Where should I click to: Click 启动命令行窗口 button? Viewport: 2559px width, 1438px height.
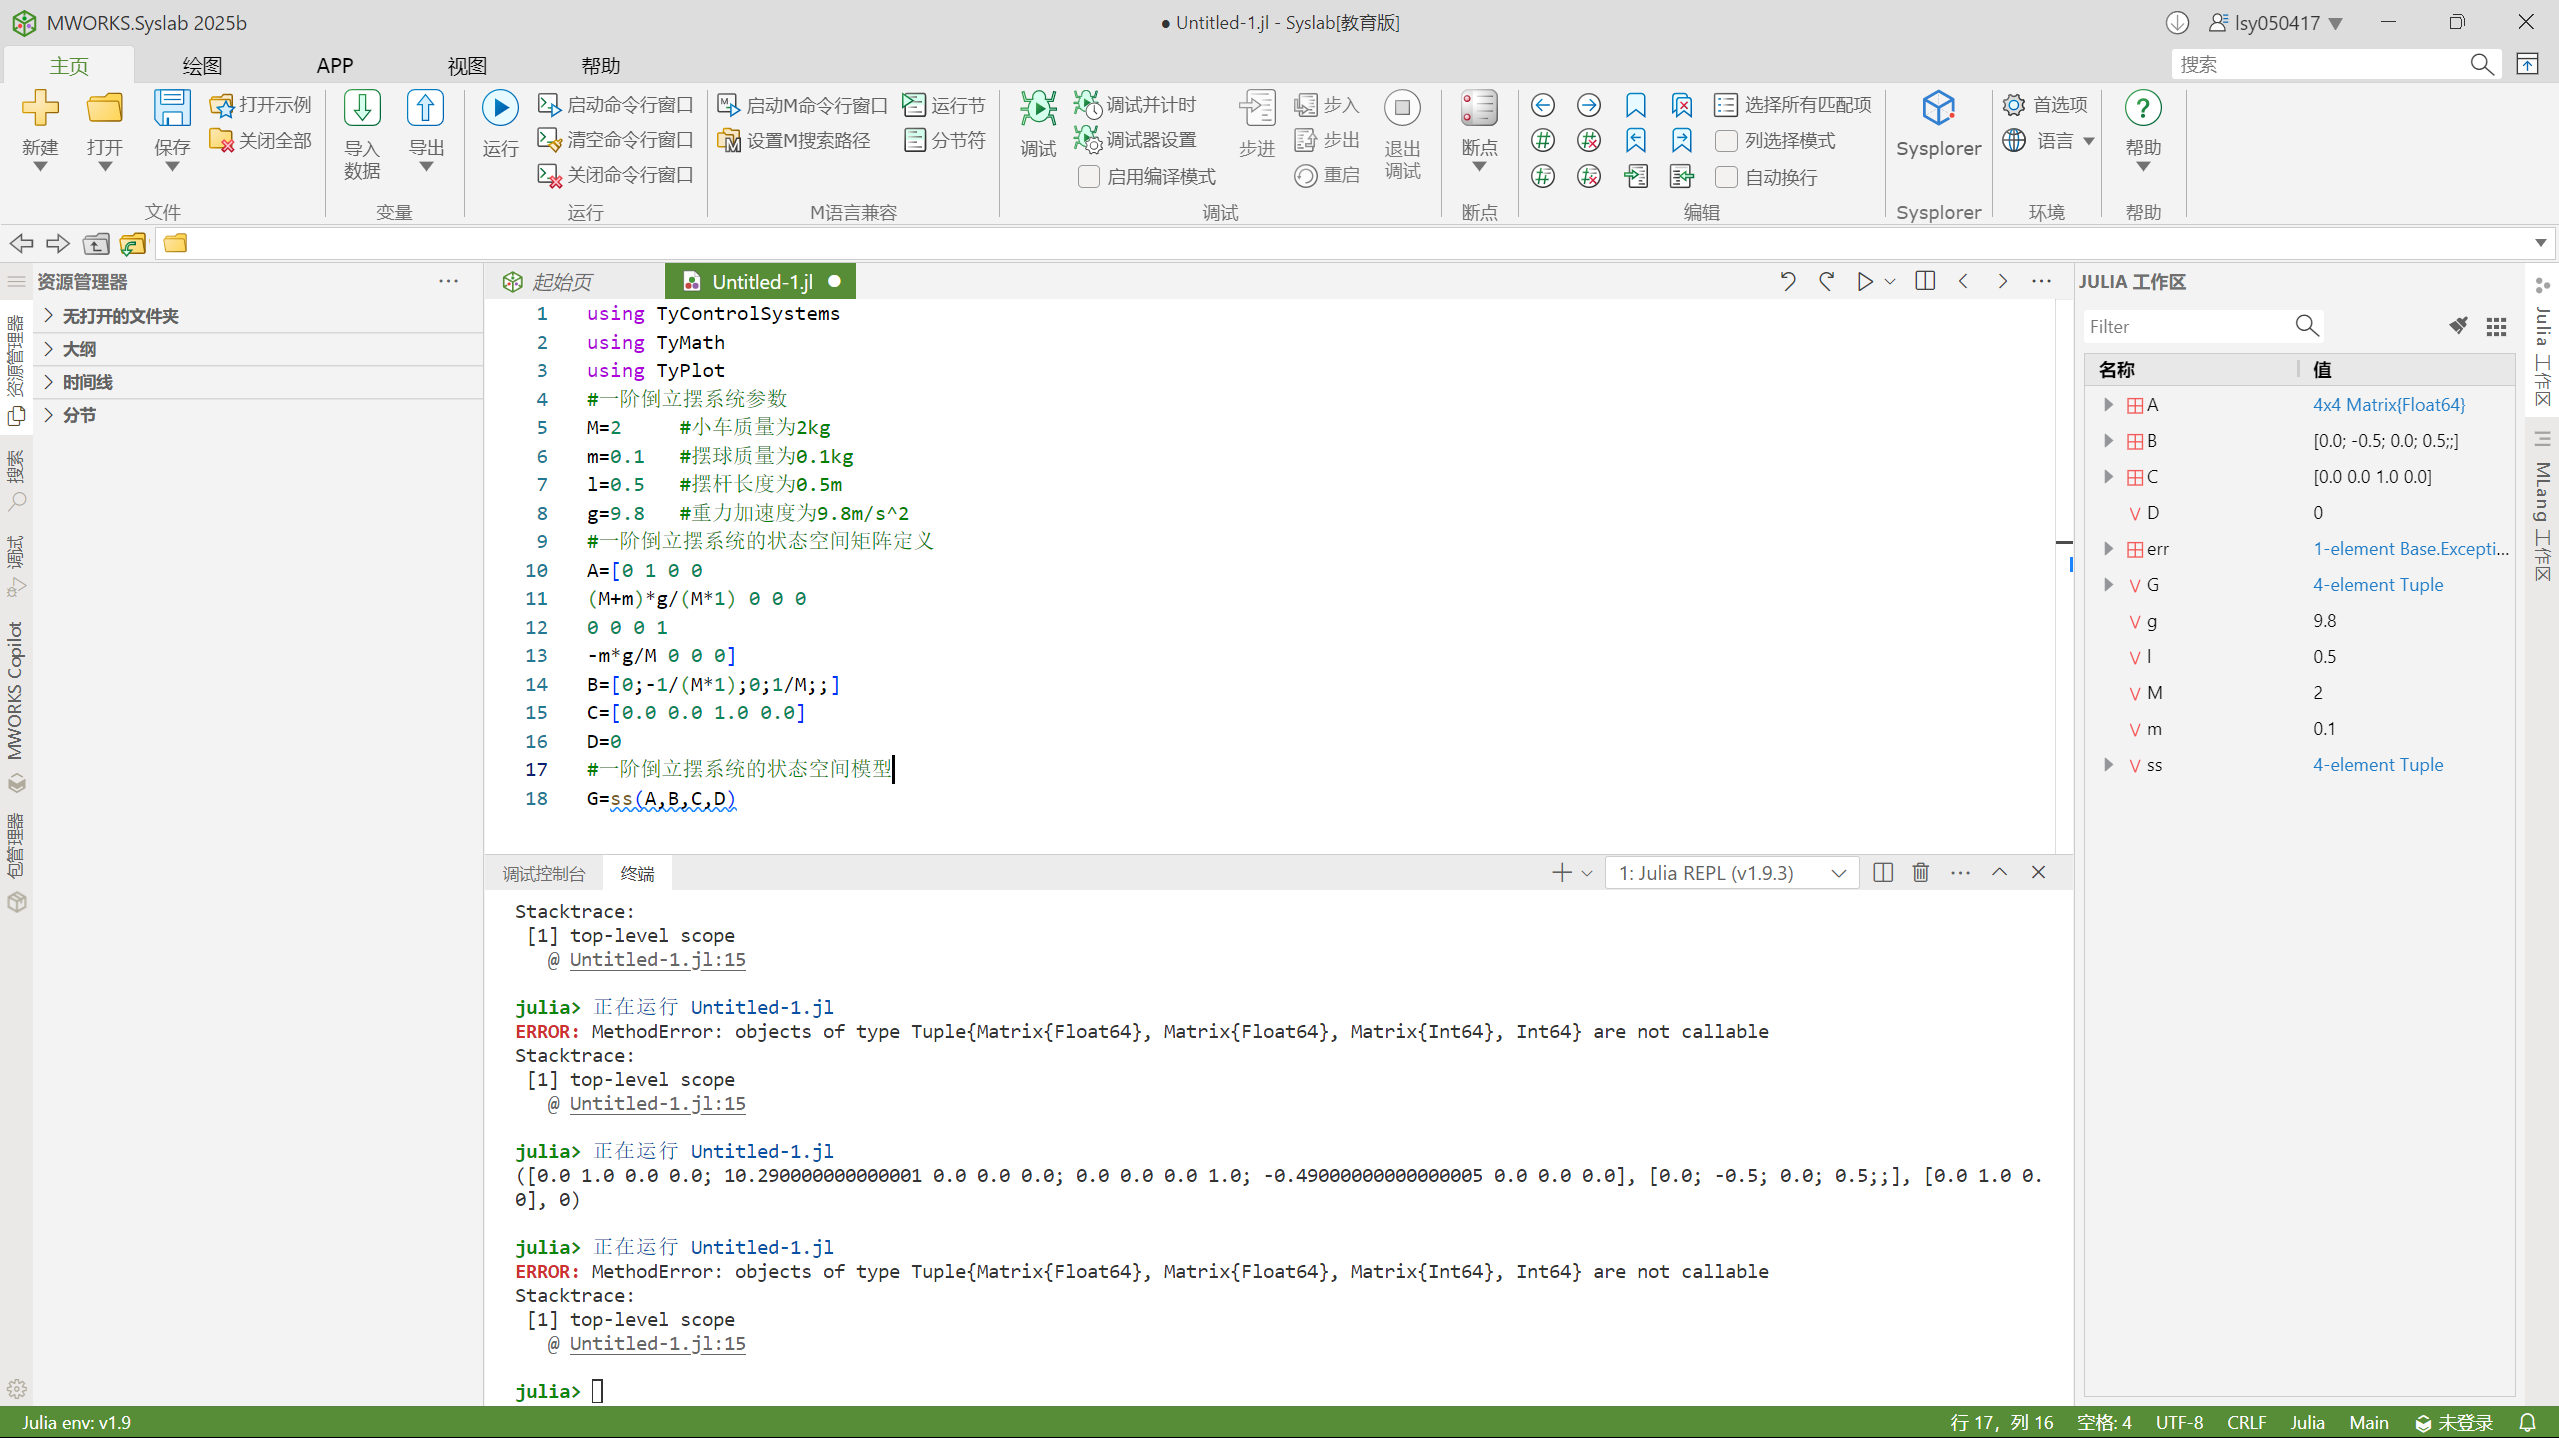tap(615, 105)
